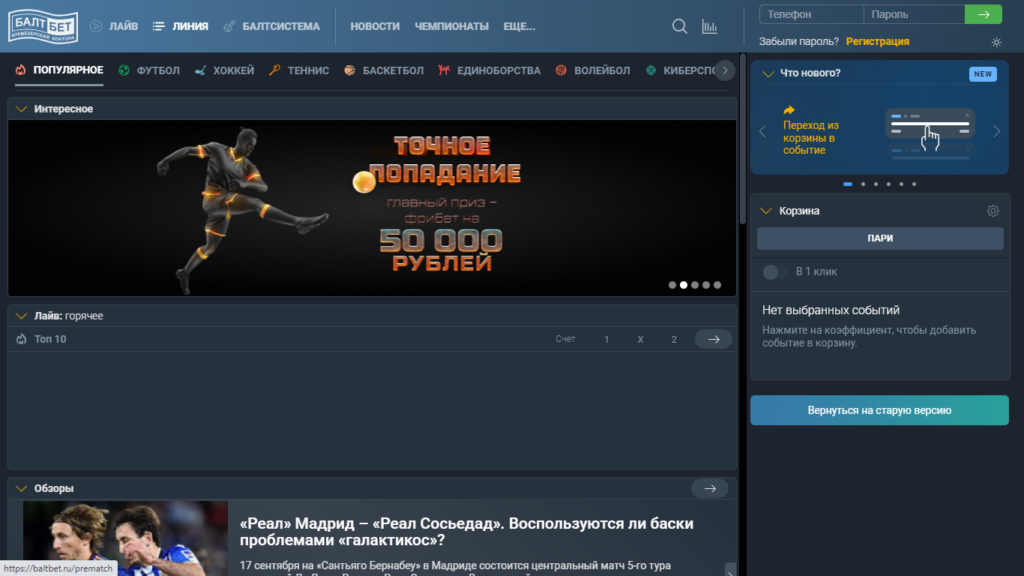Collapse the 'Обзоры' section
1024x576 pixels.
[22, 488]
